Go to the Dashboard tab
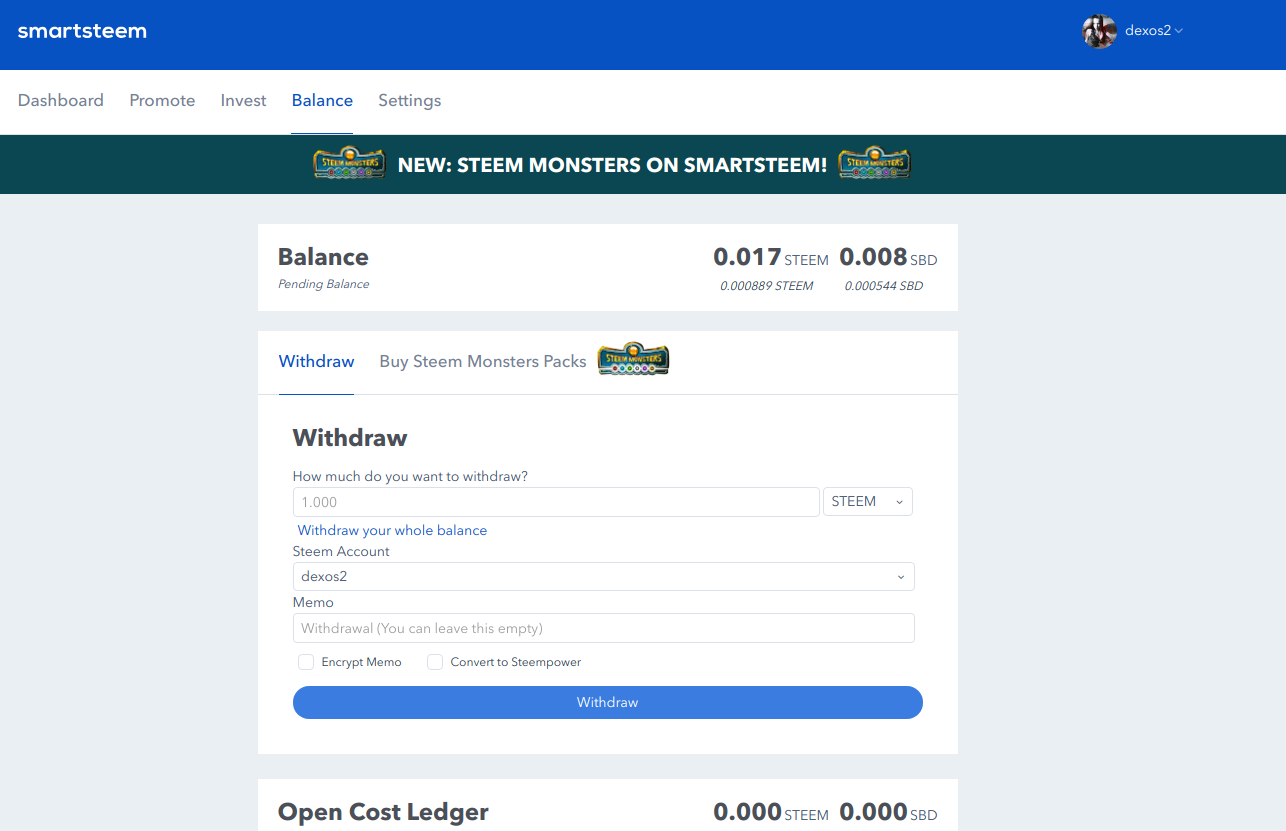1286x831 pixels. click(x=61, y=100)
